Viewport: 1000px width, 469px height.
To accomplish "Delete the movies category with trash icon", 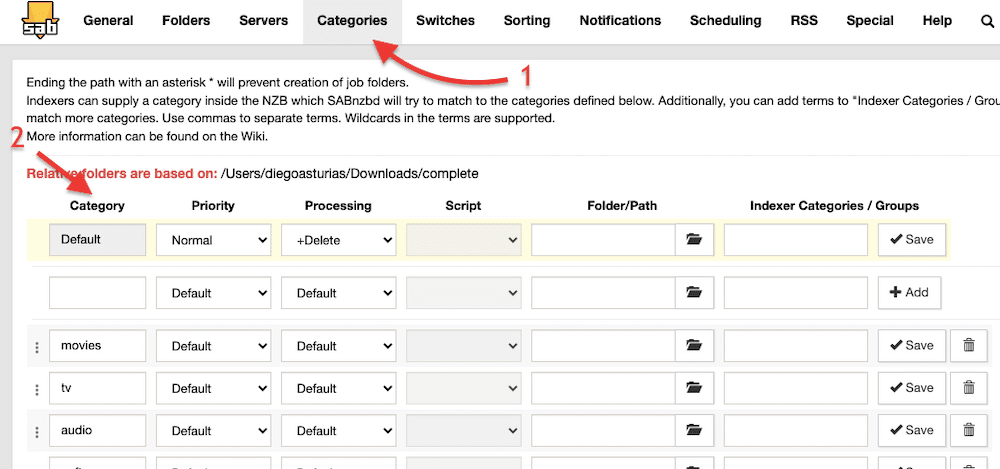I will point(968,346).
